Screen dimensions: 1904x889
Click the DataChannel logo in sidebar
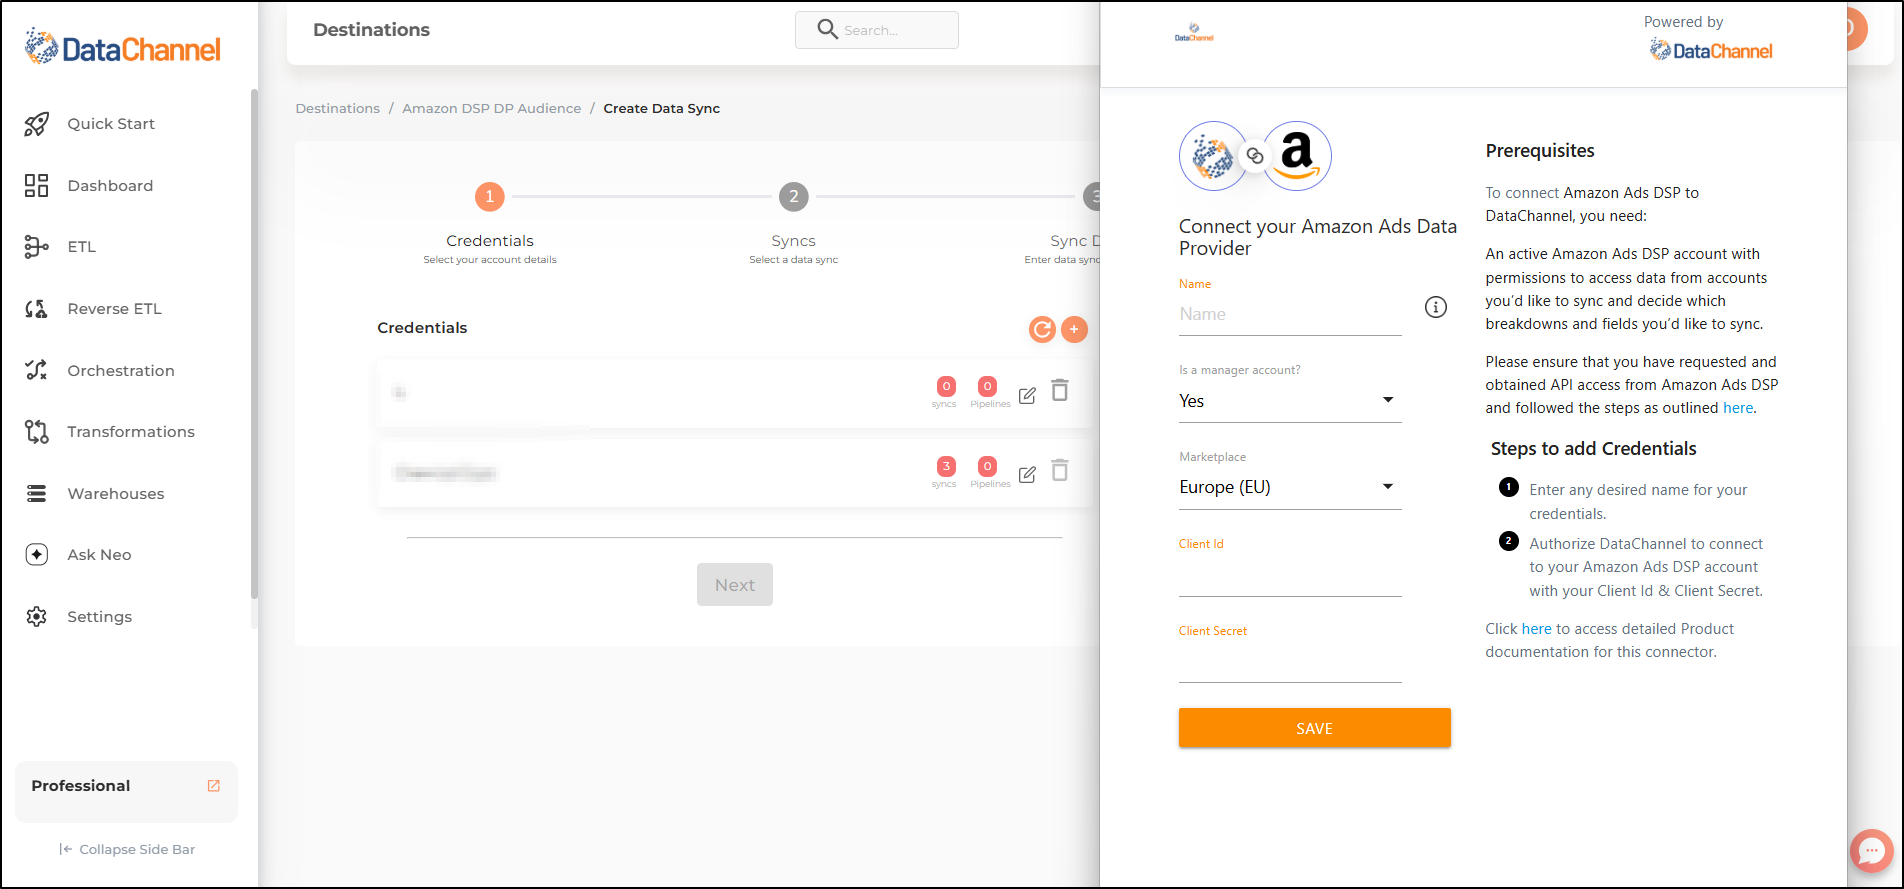[x=122, y=47]
